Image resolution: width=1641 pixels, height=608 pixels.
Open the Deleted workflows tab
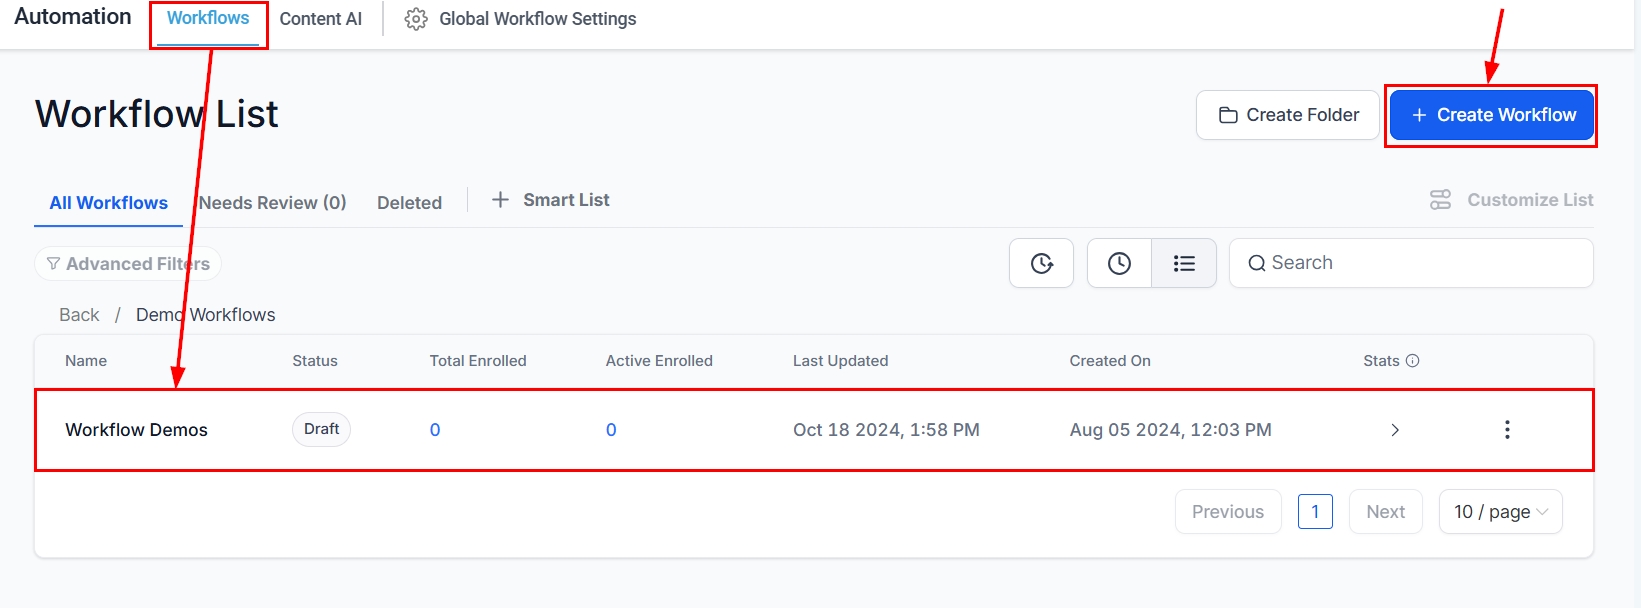pyautogui.click(x=409, y=203)
